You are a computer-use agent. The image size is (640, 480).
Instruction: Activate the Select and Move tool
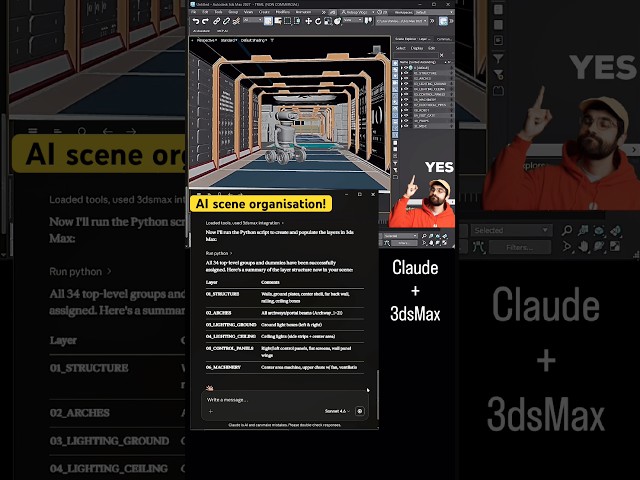(308, 21)
